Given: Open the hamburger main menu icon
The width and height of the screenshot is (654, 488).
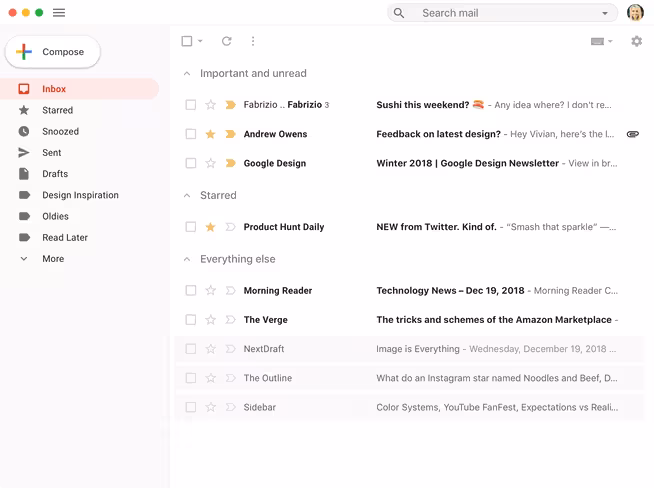Looking at the screenshot, I should [x=59, y=13].
